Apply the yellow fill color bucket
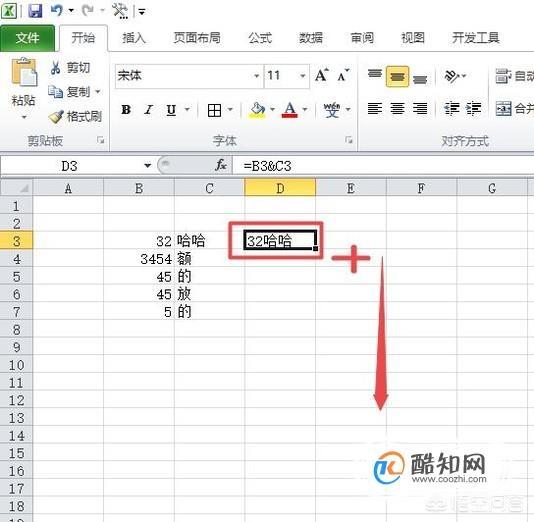The image size is (534, 522). click(257, 110)
